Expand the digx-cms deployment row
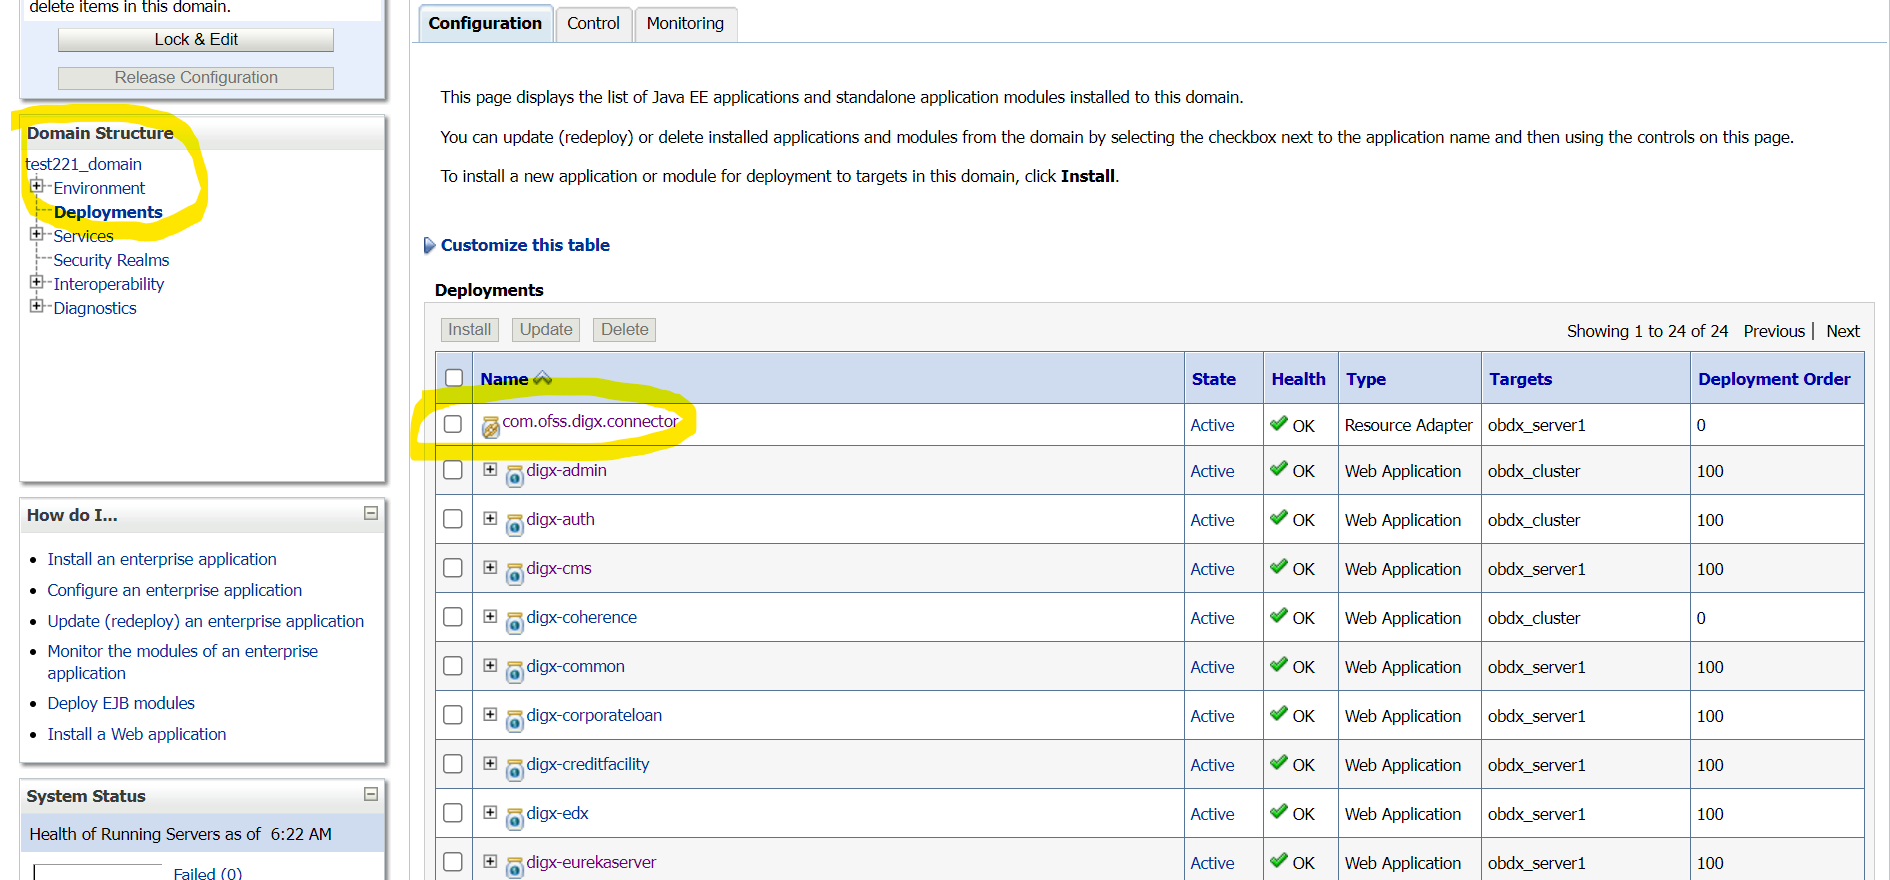Screen dimensions: 1890x880 tap(490, 567)
